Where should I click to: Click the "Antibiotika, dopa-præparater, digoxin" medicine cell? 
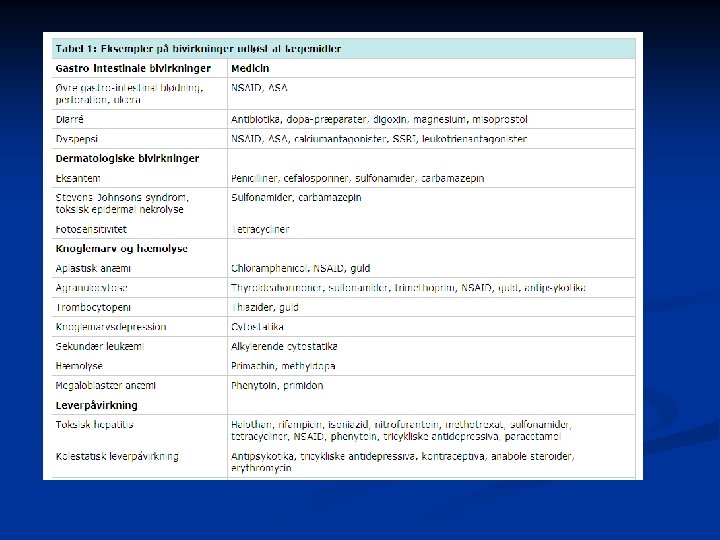(379, 120)
